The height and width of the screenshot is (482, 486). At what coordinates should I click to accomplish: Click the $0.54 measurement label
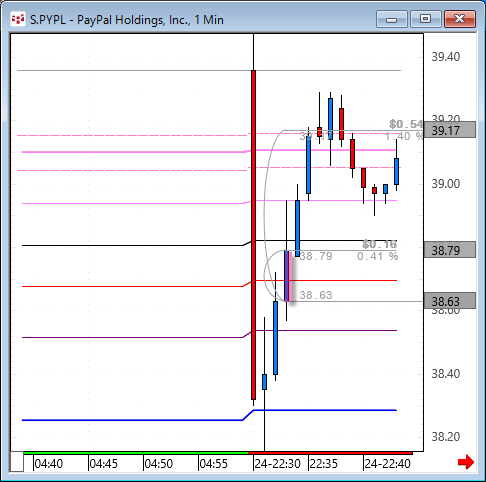coord(406,124)
